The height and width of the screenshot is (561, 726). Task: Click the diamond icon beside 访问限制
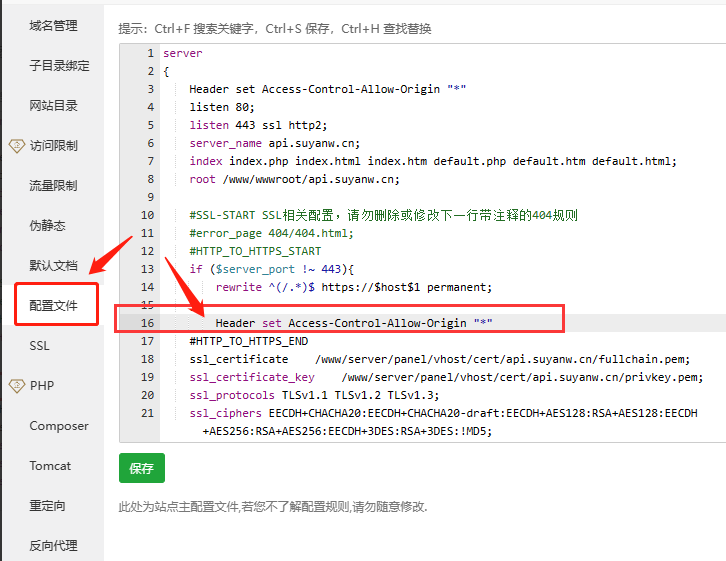(x=17, y=146)
